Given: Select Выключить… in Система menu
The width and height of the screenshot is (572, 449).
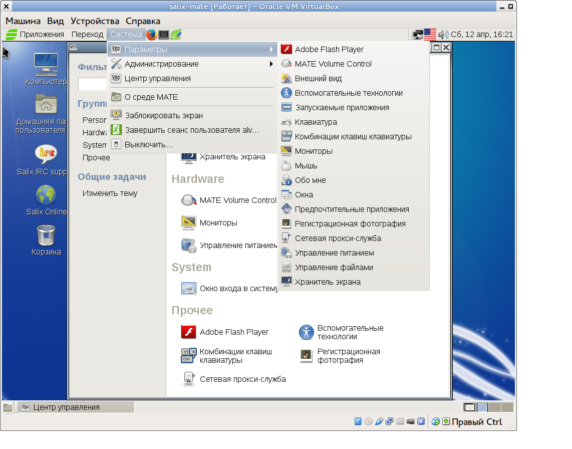Looking at the screenshot, I should [192, 144].
